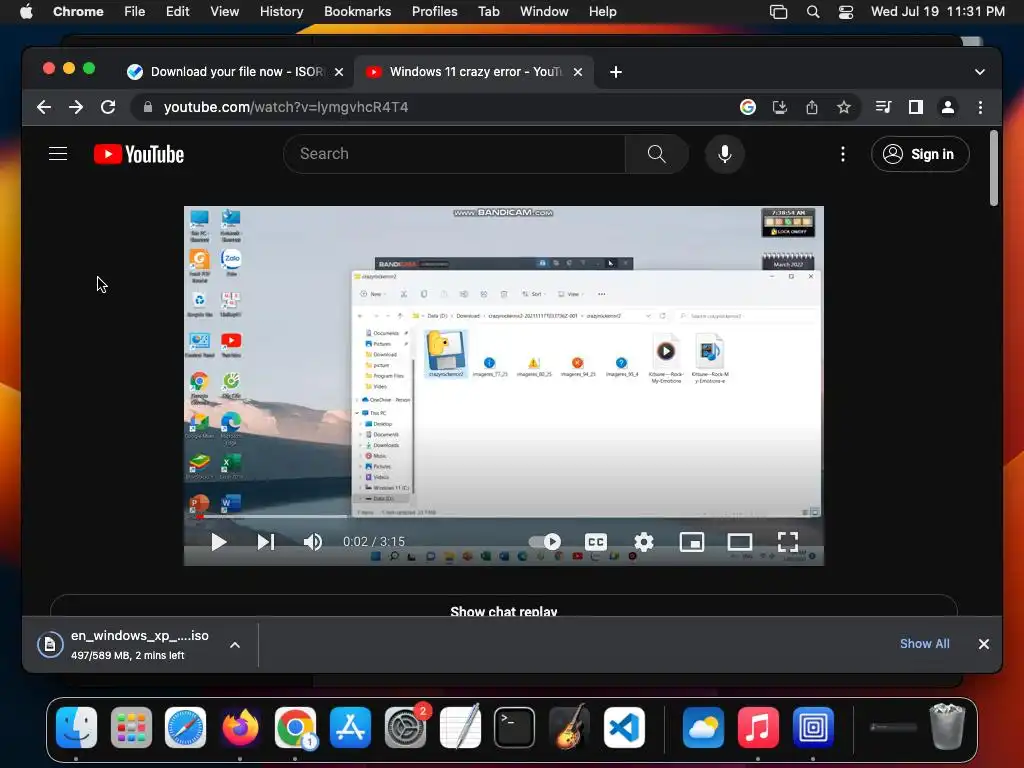1024x768 pixels.
Task: Open the View menu
Action: click(x=224, y=11)
